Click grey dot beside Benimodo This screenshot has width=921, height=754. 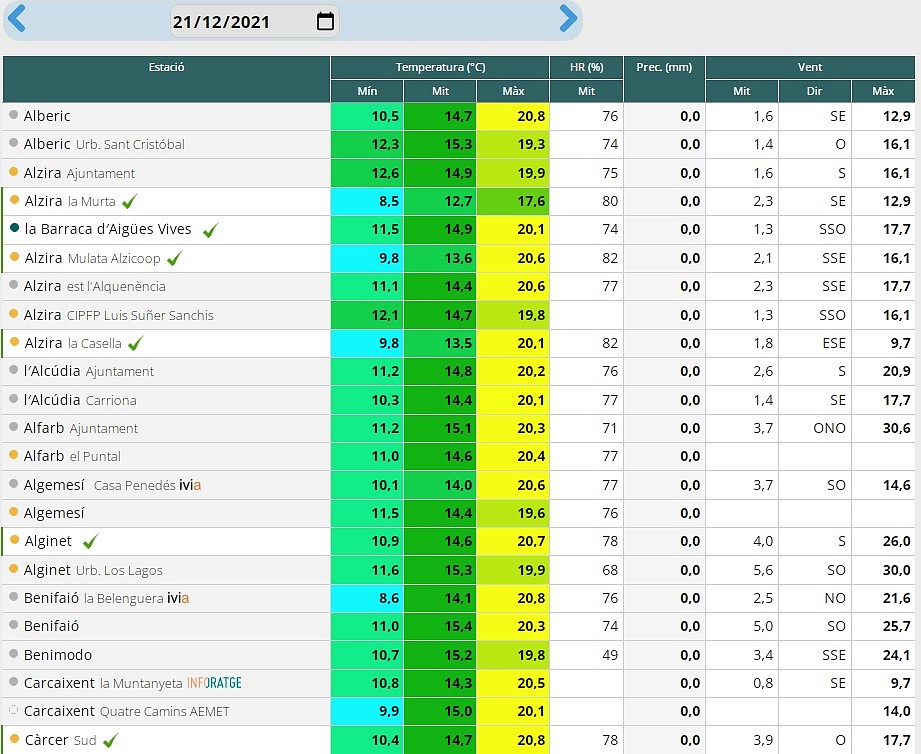pos(14,654)
